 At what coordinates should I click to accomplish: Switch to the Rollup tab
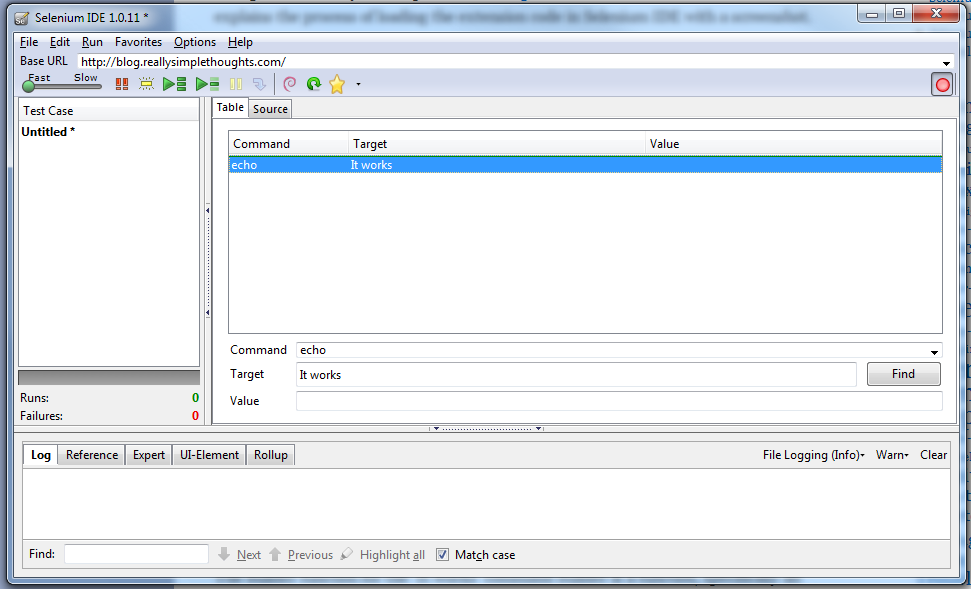point(271,455)
